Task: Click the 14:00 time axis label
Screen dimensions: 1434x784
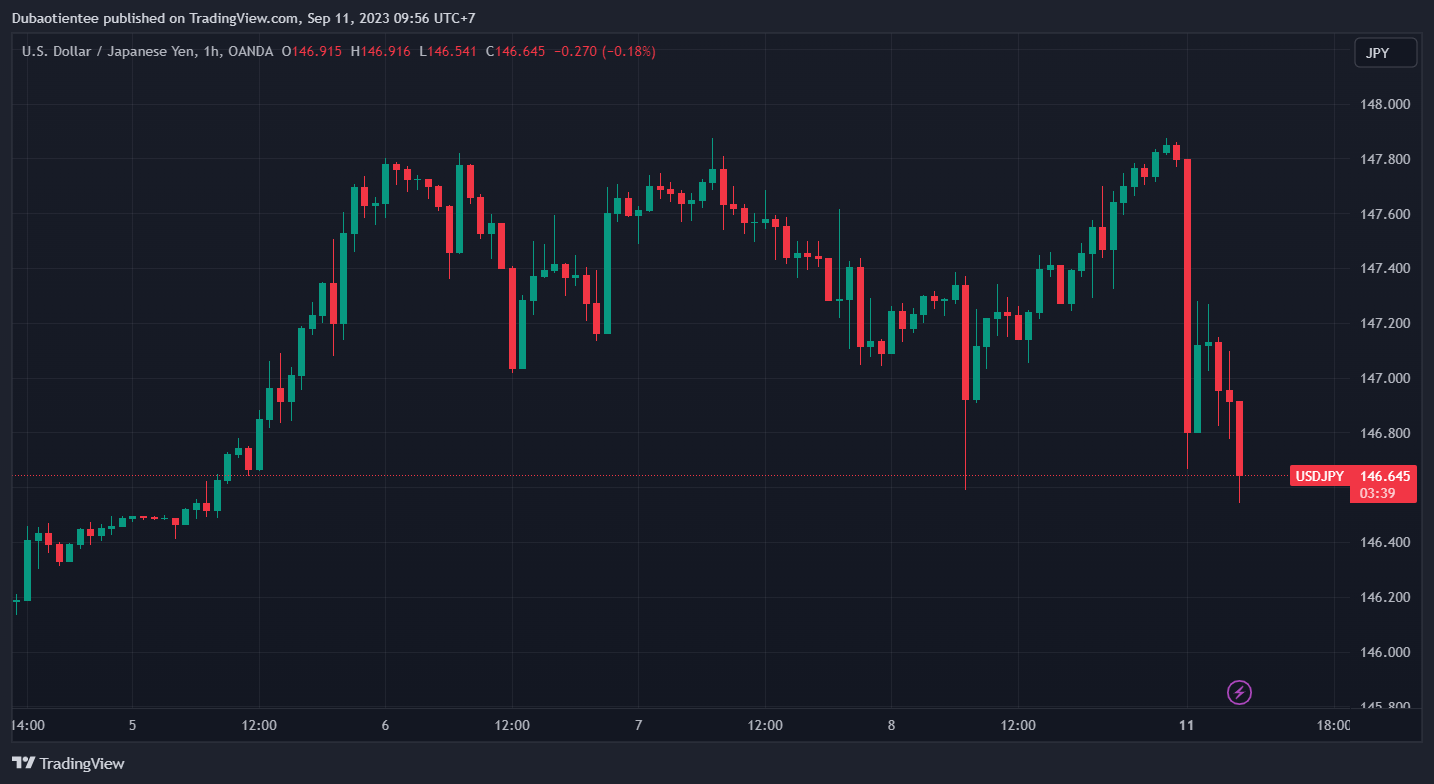Action: [27, 725]
